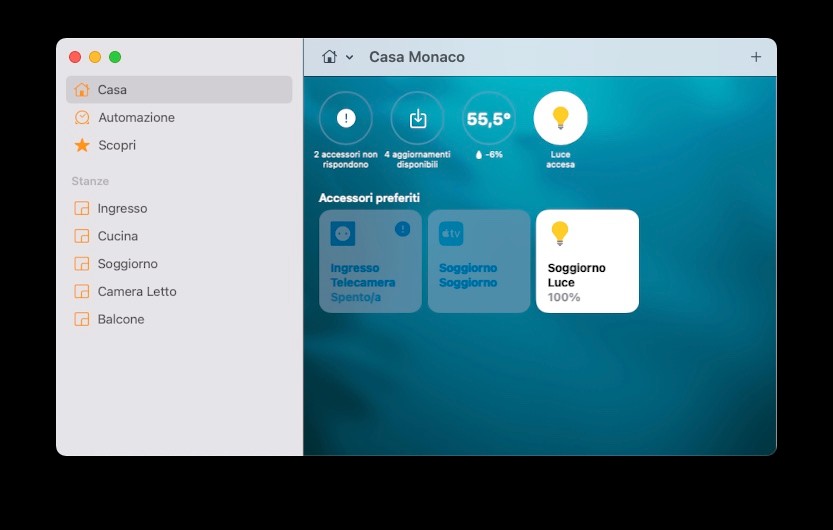Viewport: 833px width, 530px height.
Task: Open the Camera Letto room
Action: 137,292
